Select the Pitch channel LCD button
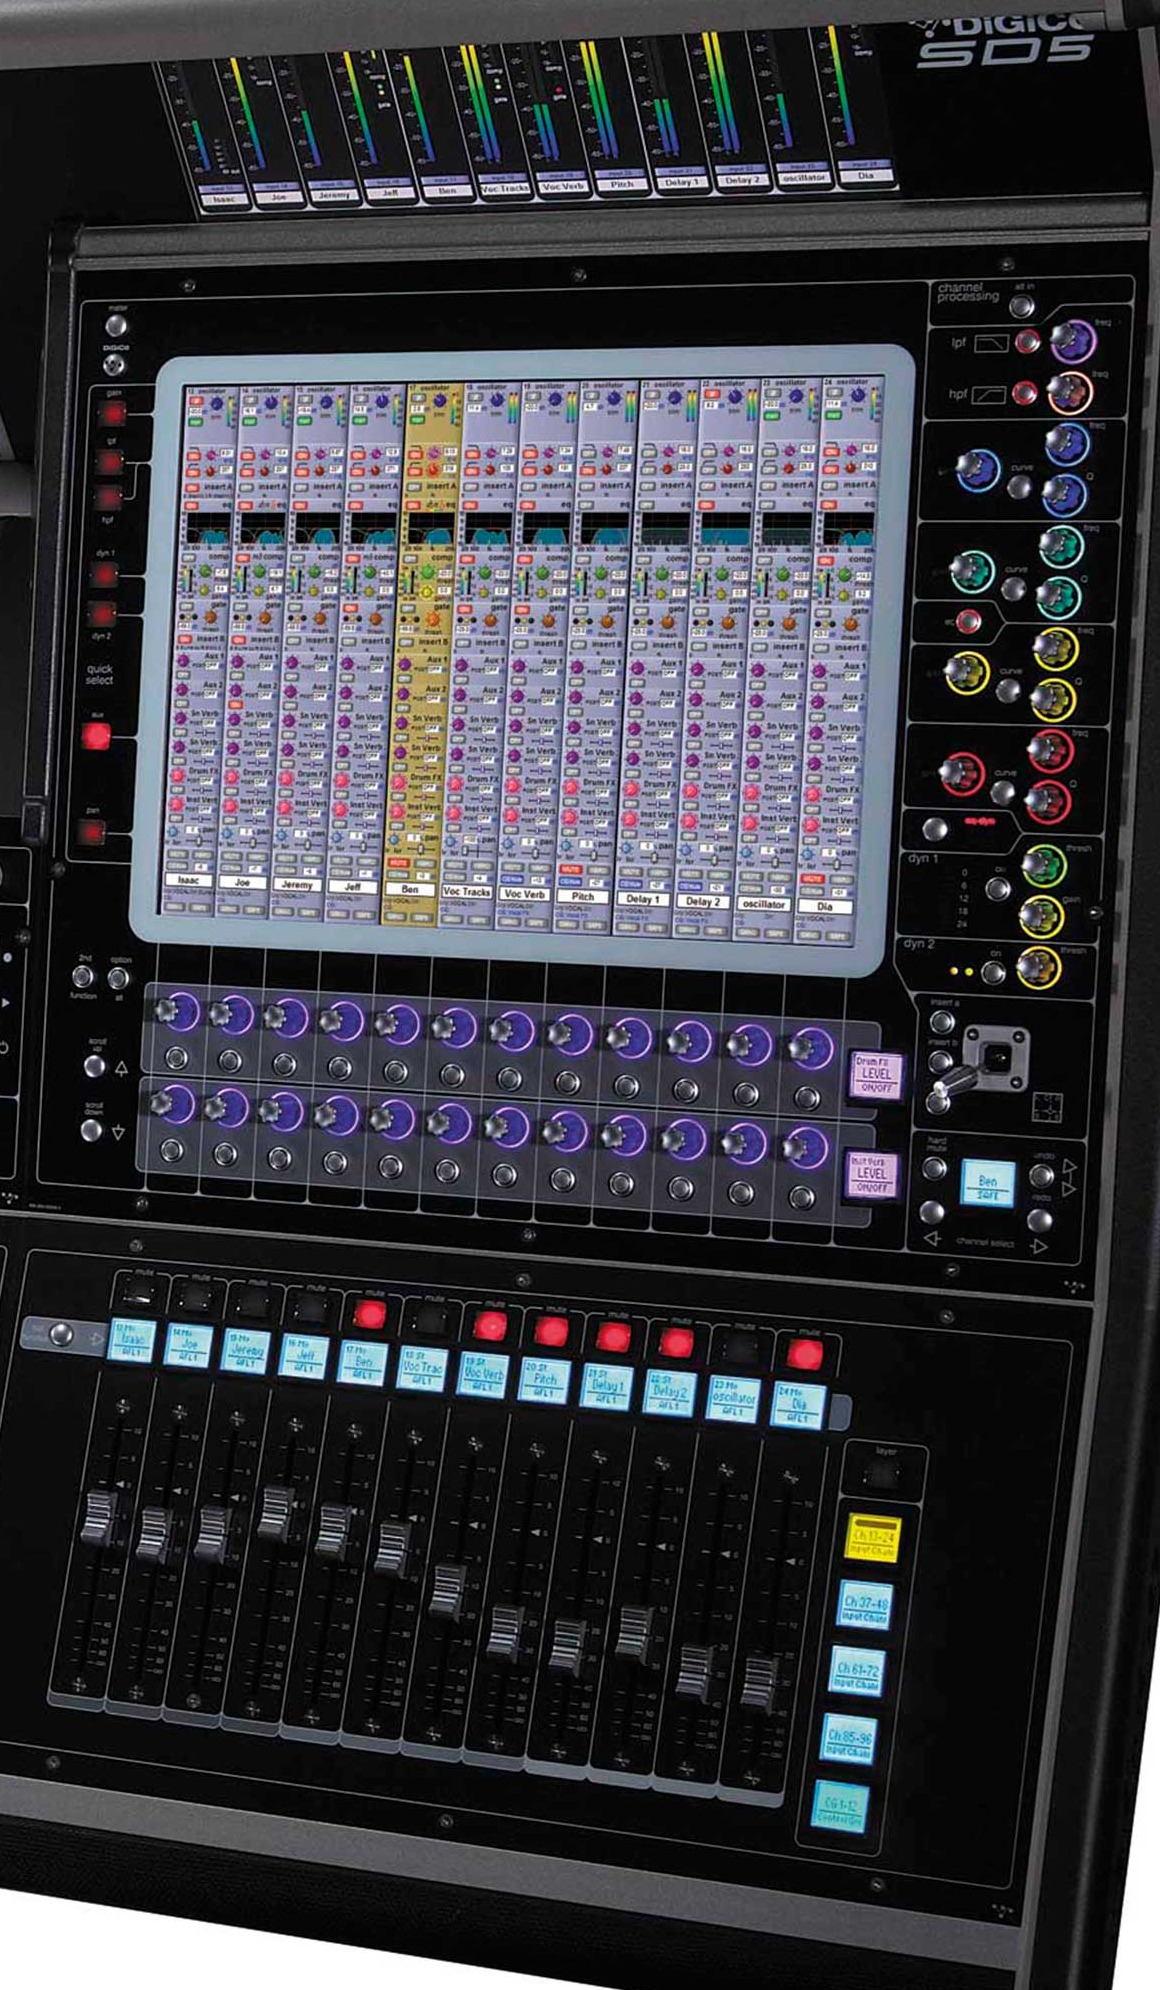This screenshot has height=1990, width=1160. pos(545,1380)
